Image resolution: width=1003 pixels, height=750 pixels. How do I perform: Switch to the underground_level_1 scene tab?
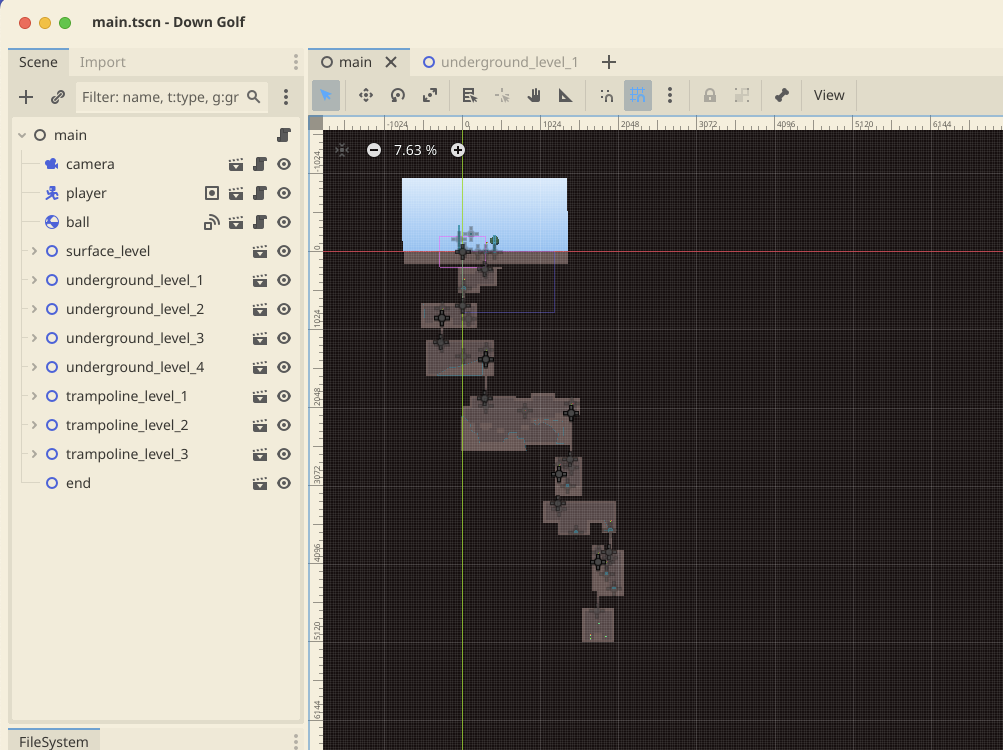(500, 62)
